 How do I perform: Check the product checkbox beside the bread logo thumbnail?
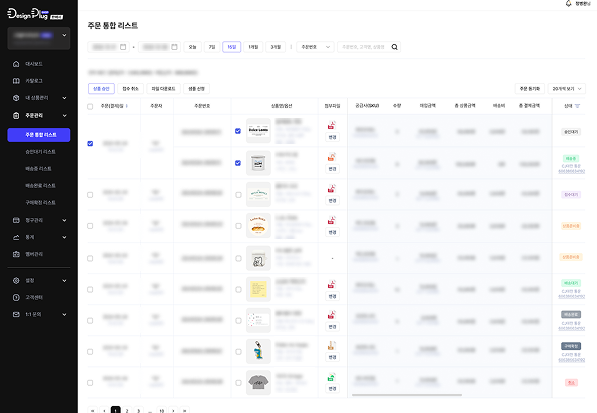pos(238,226)
